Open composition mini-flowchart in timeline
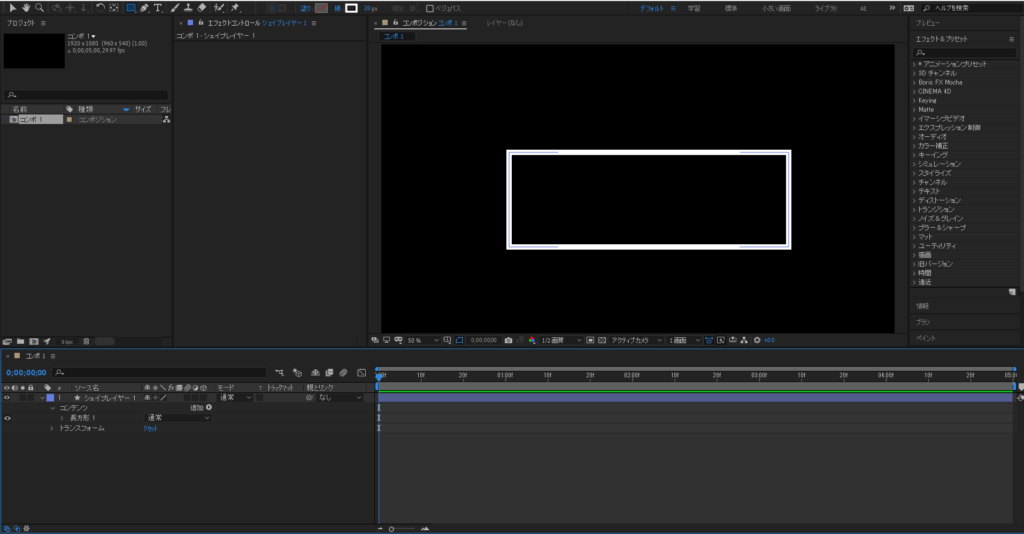This screenshot has width=1024, height=534. tap(280, 373)
